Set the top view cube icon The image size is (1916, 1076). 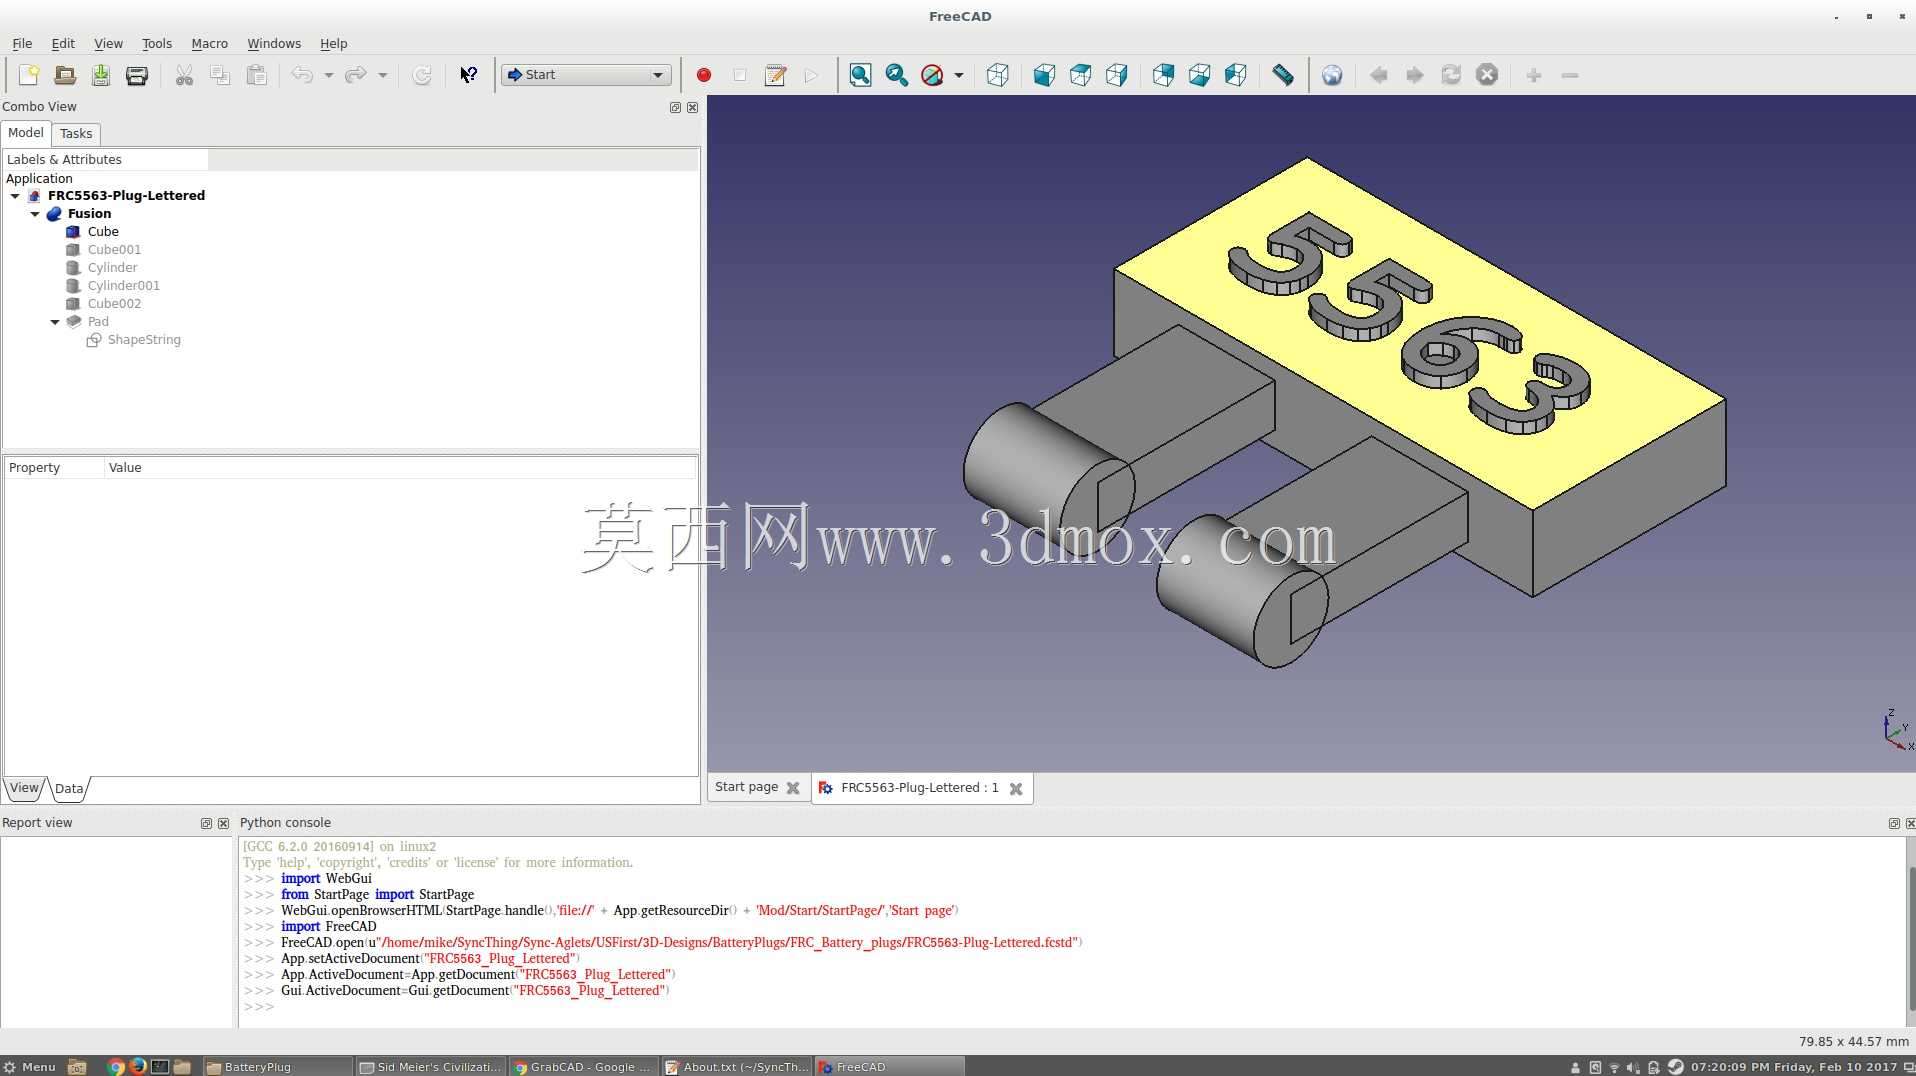coord(1080,75)
